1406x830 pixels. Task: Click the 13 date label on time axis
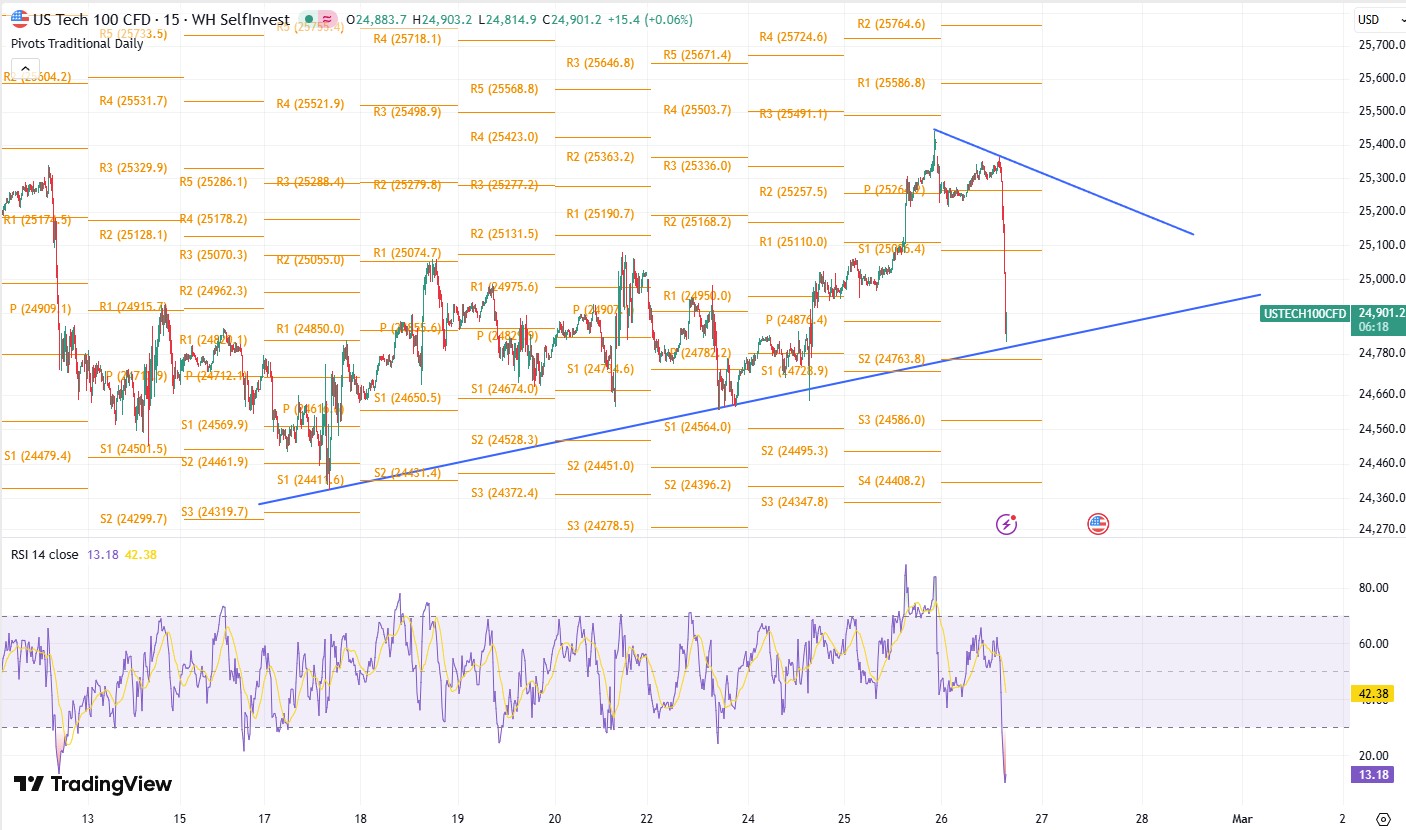point(87,818)
